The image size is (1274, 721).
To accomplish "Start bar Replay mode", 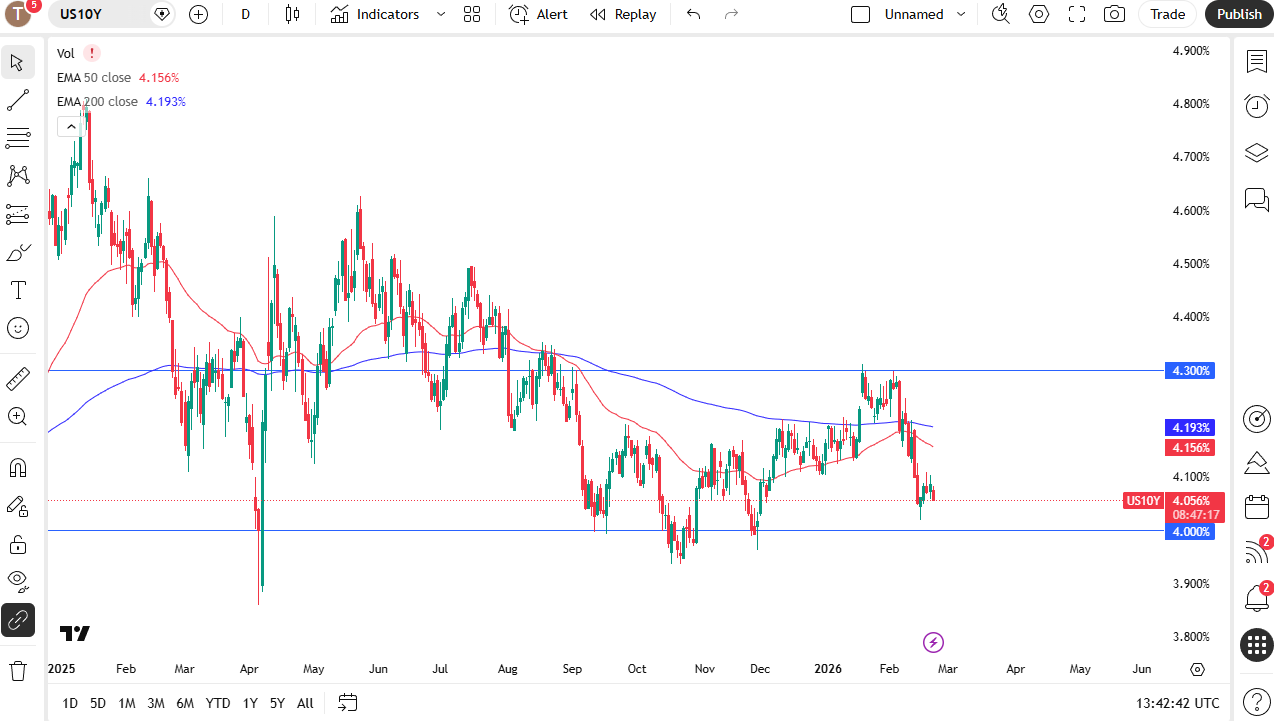I will click(x=623, y=14).
